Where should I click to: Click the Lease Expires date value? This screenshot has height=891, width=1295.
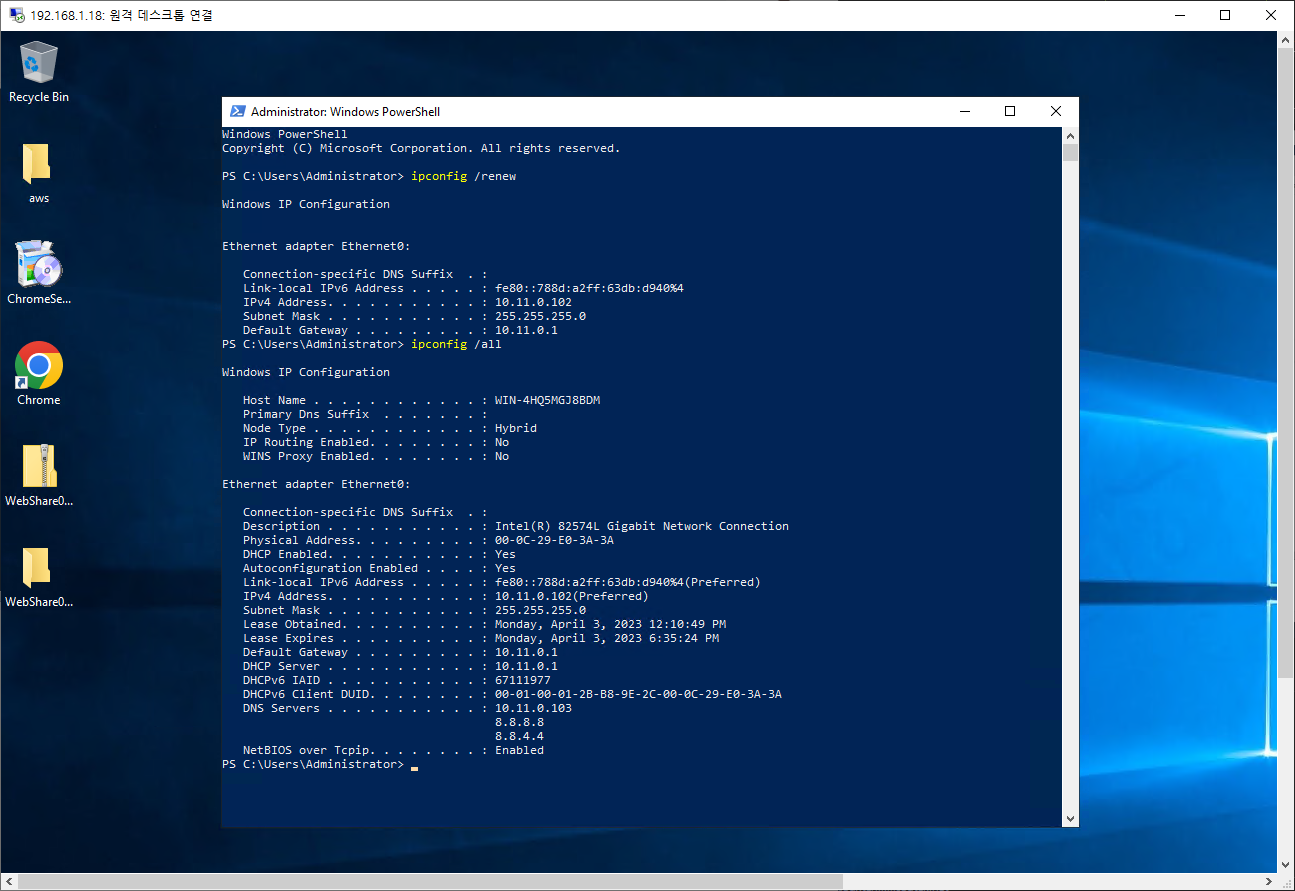coord(606,638)
